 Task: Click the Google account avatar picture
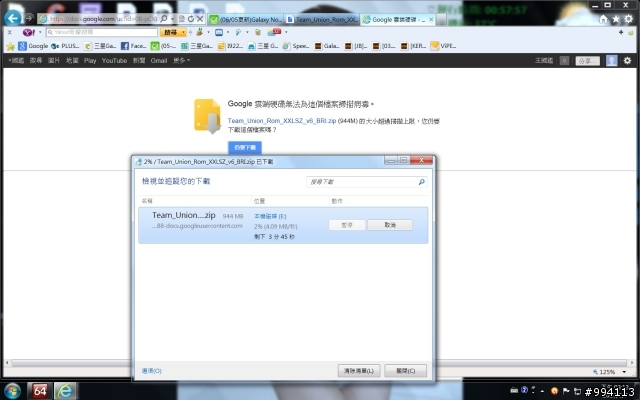coord(611,60)
